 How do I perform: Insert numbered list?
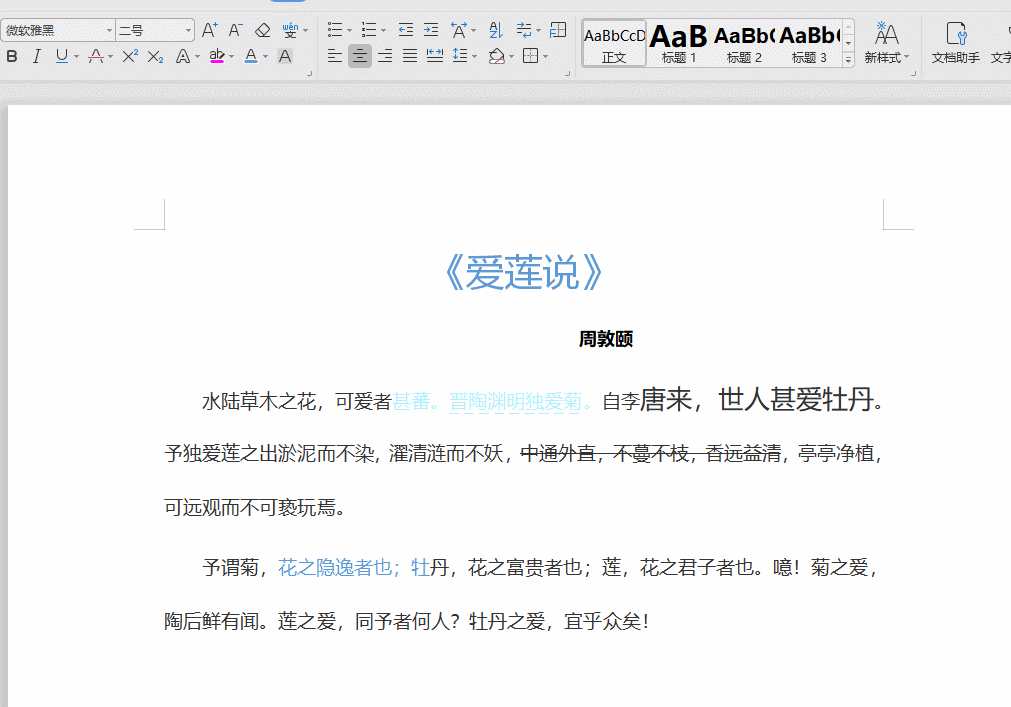point(369,30)
